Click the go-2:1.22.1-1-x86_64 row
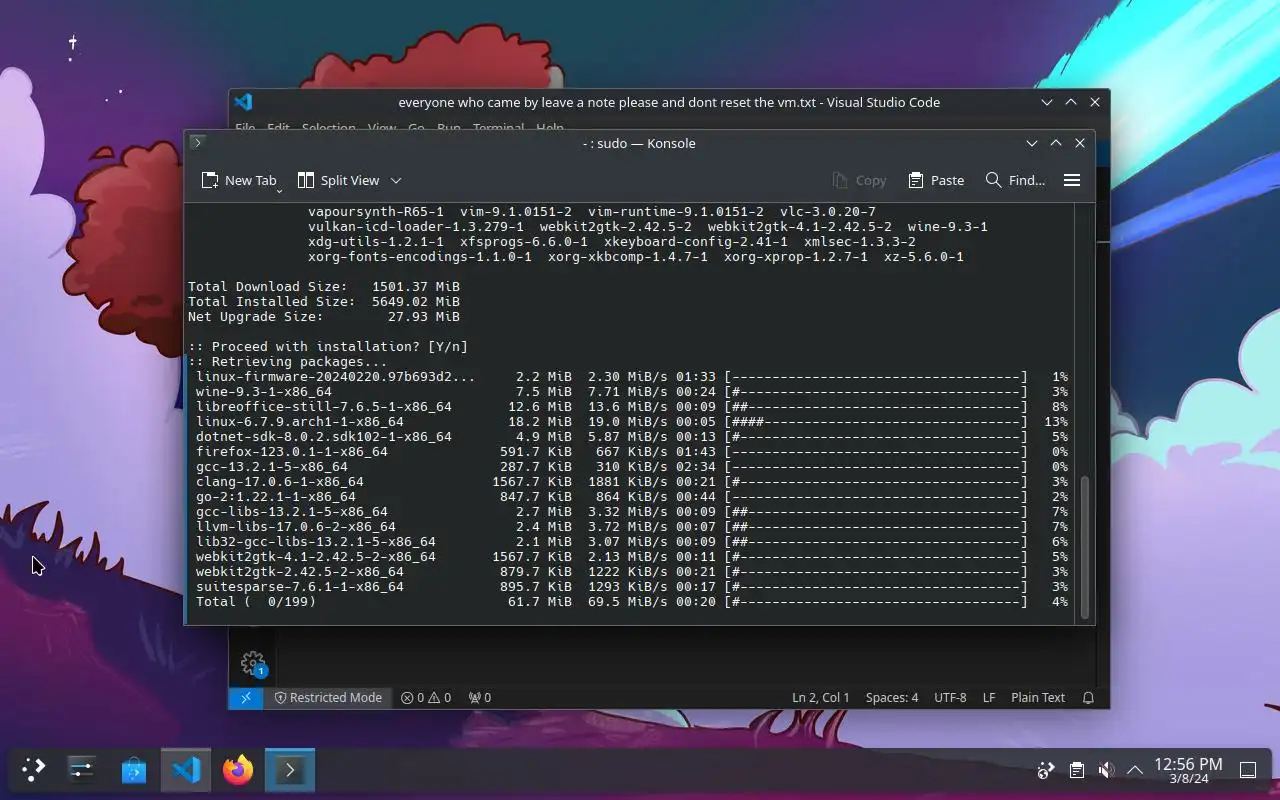This screenshot has width=1280, height=800. (x=632, y=497)
